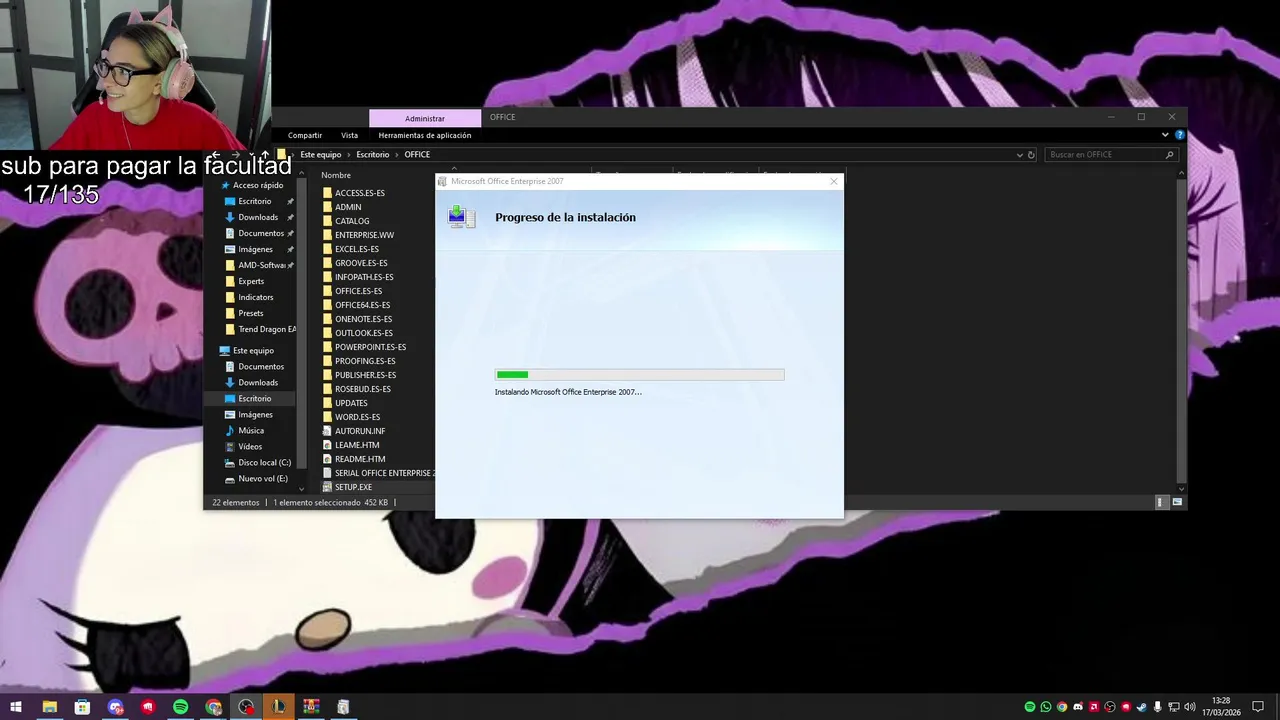This screenshot has width=1280, height=720.
Task: Open Discord taskbar icon with notification badge
Action: click(x=115, y=707)
